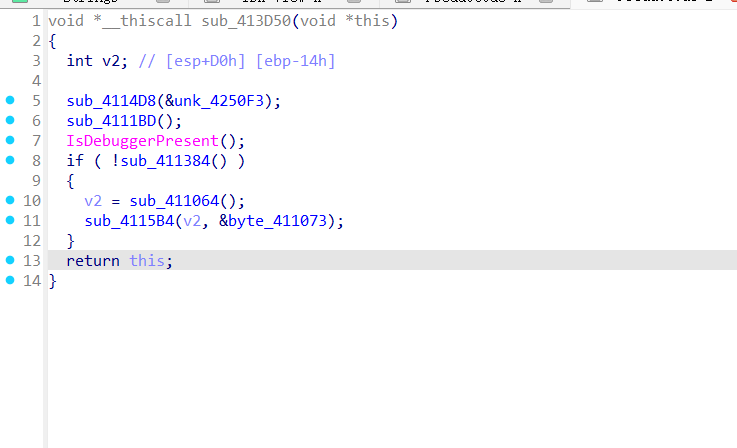
Task: Toggle breakpoint dot on line 6
Action: [x=10, y=120]
